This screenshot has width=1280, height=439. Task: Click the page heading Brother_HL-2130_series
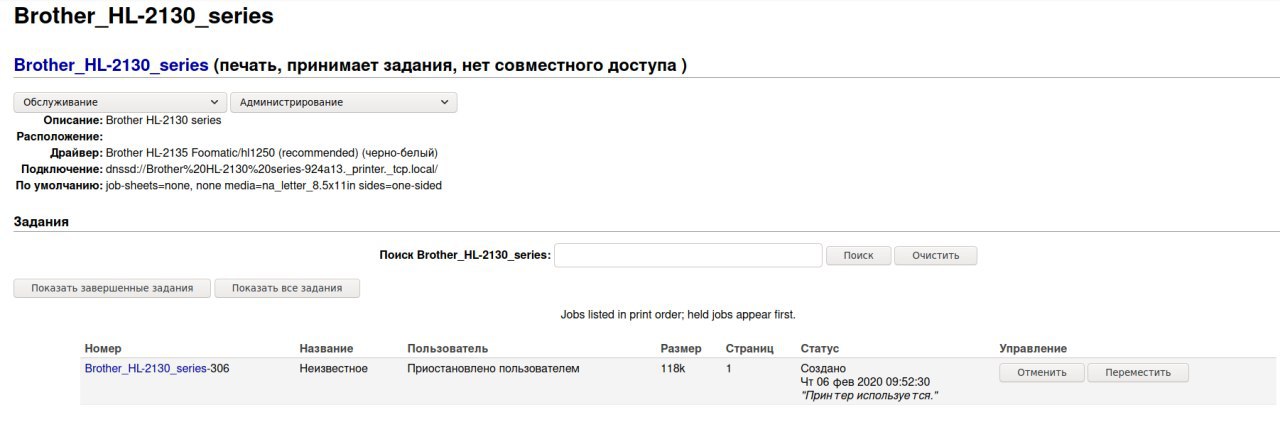point(144,16)
